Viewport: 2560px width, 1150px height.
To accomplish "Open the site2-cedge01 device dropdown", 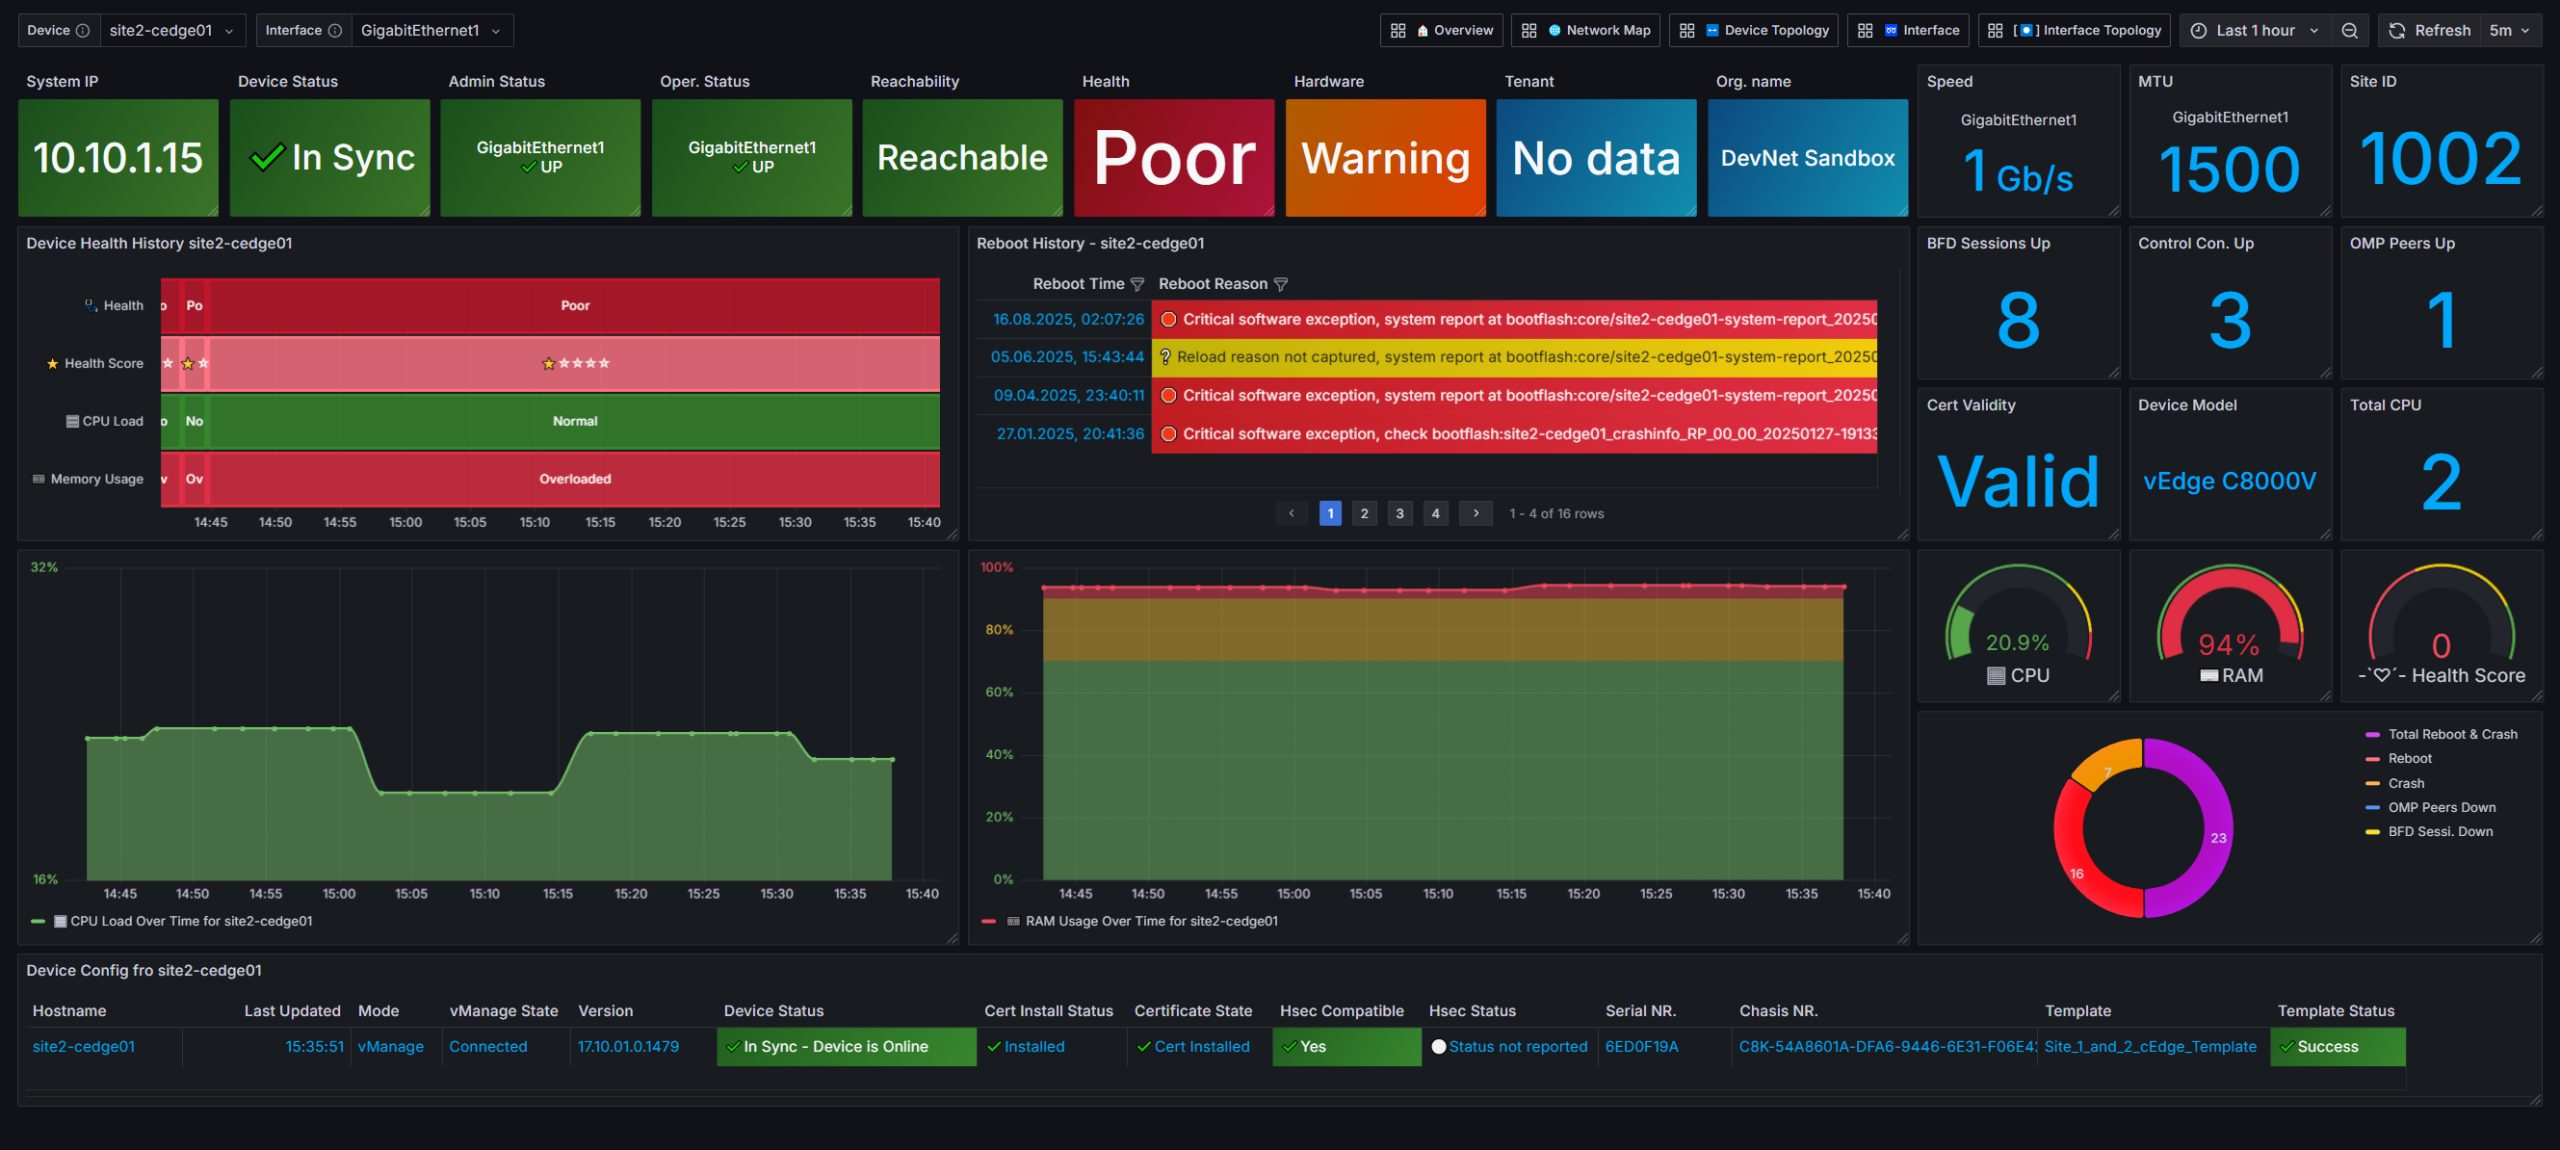I will pos(173,30).
